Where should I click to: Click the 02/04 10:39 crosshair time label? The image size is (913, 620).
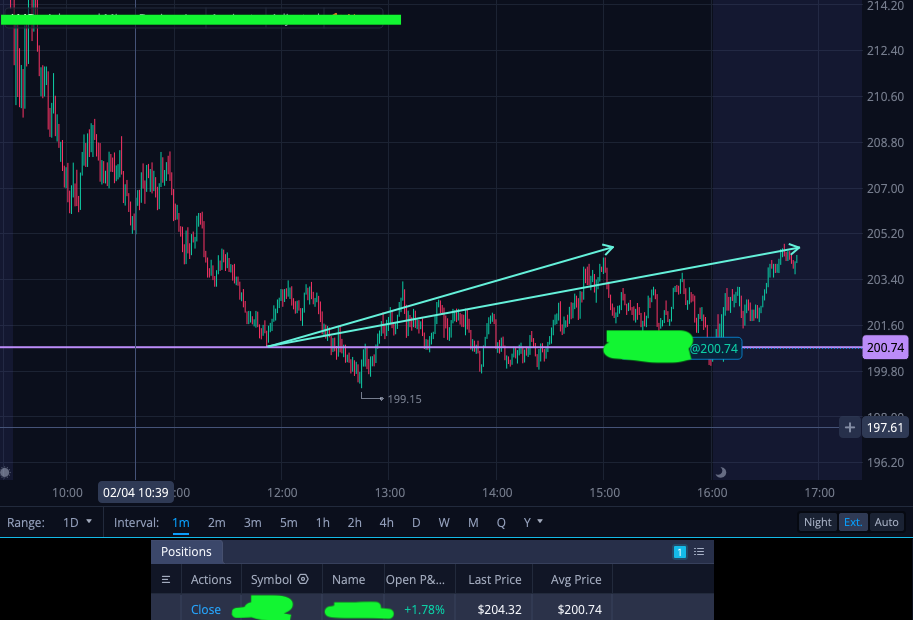click(136, 493)
